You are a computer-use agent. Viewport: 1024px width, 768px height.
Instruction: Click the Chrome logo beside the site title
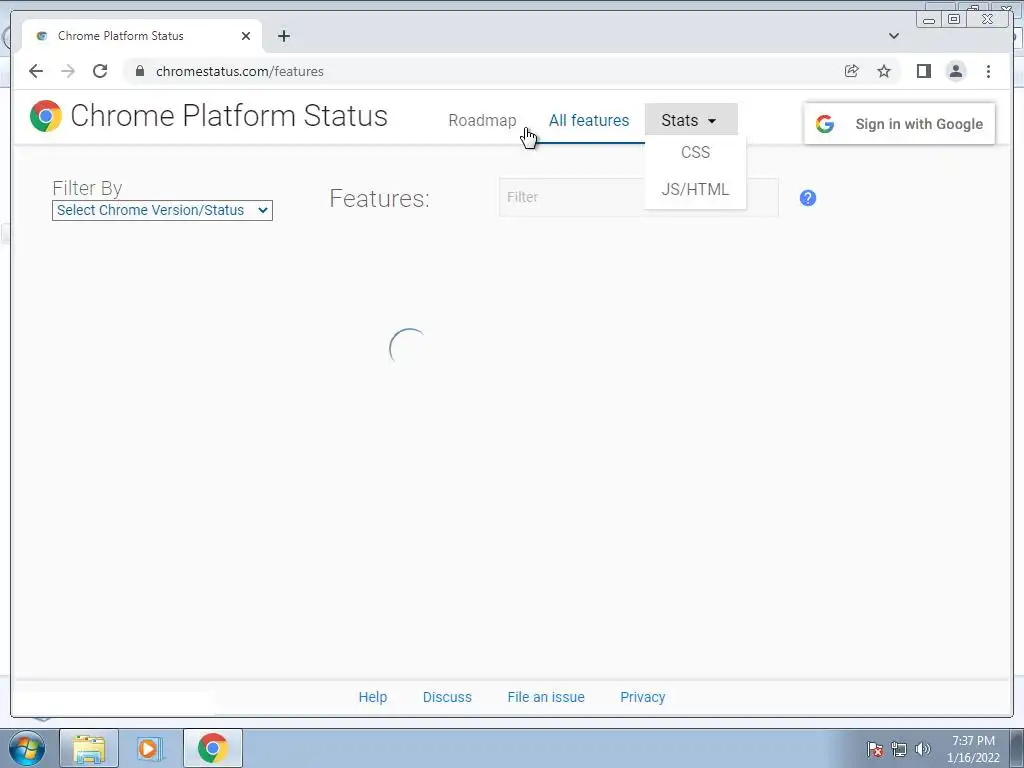click(46, 116)
